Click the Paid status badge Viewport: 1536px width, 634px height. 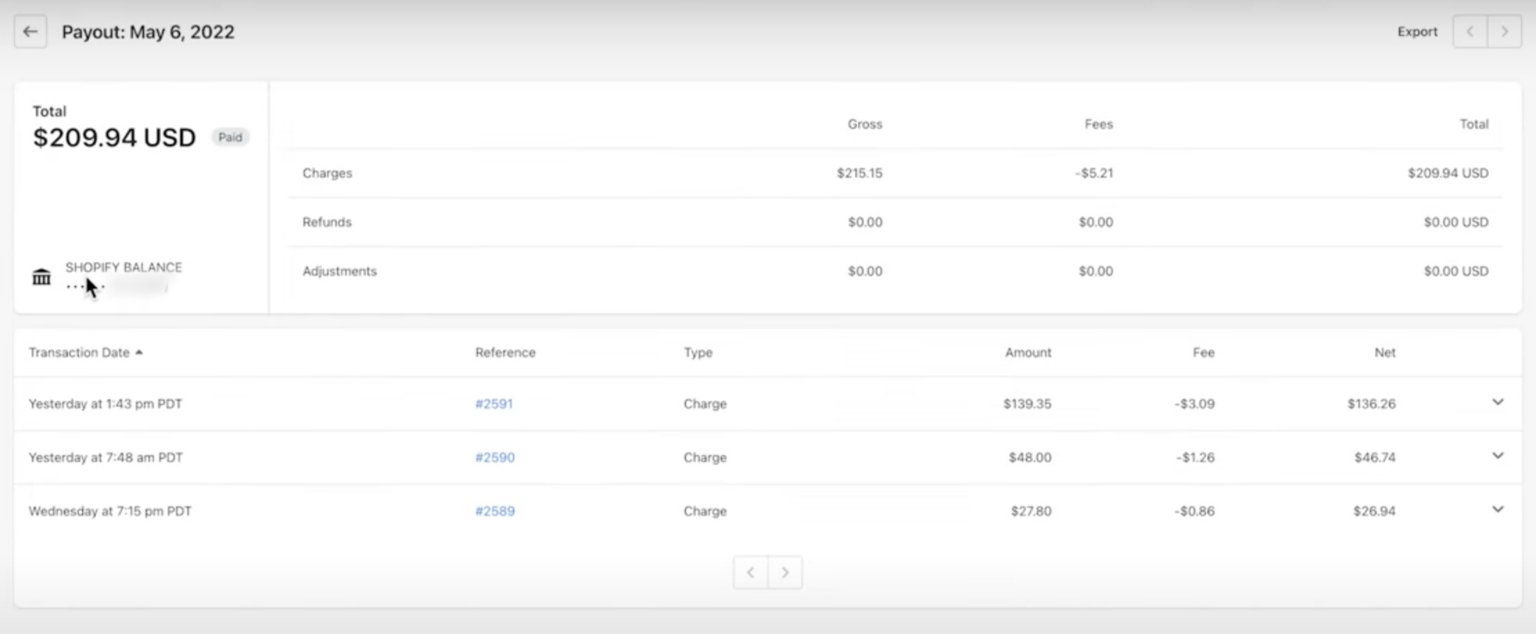click(230, 137)
